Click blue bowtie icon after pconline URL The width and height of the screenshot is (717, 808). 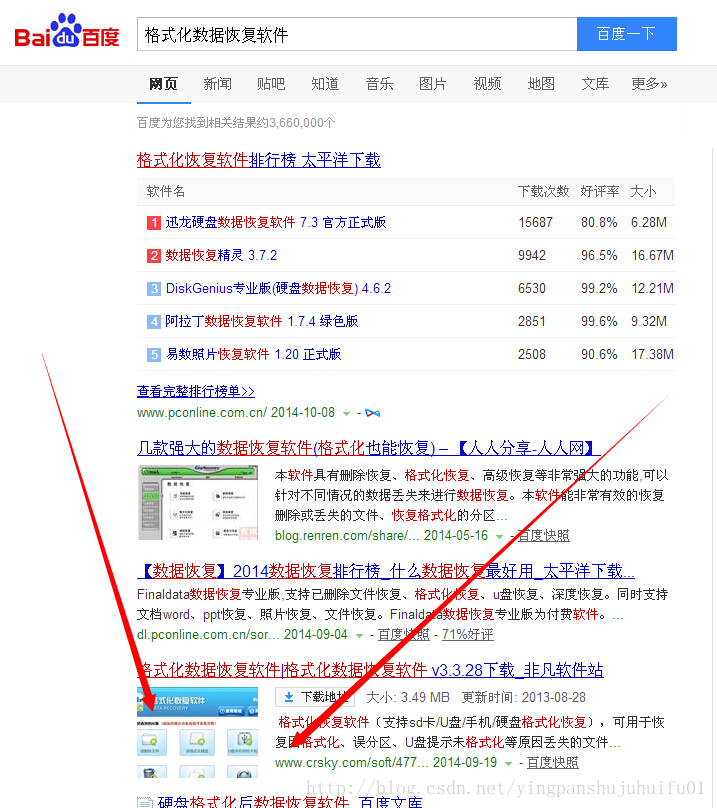click(x=373, y=413)
